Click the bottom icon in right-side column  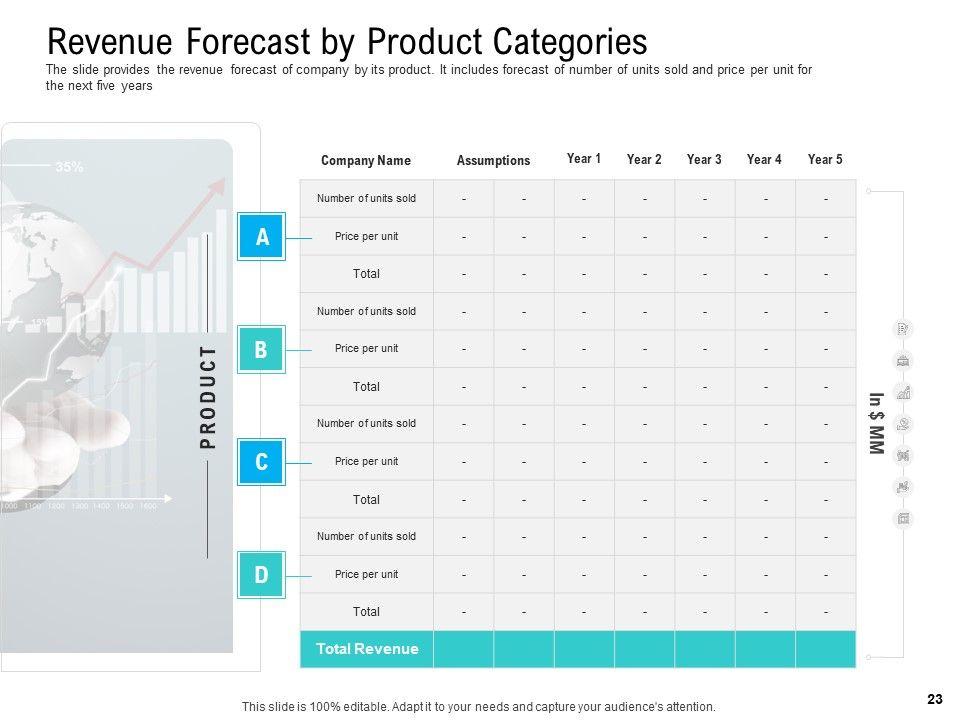[903, 518]
